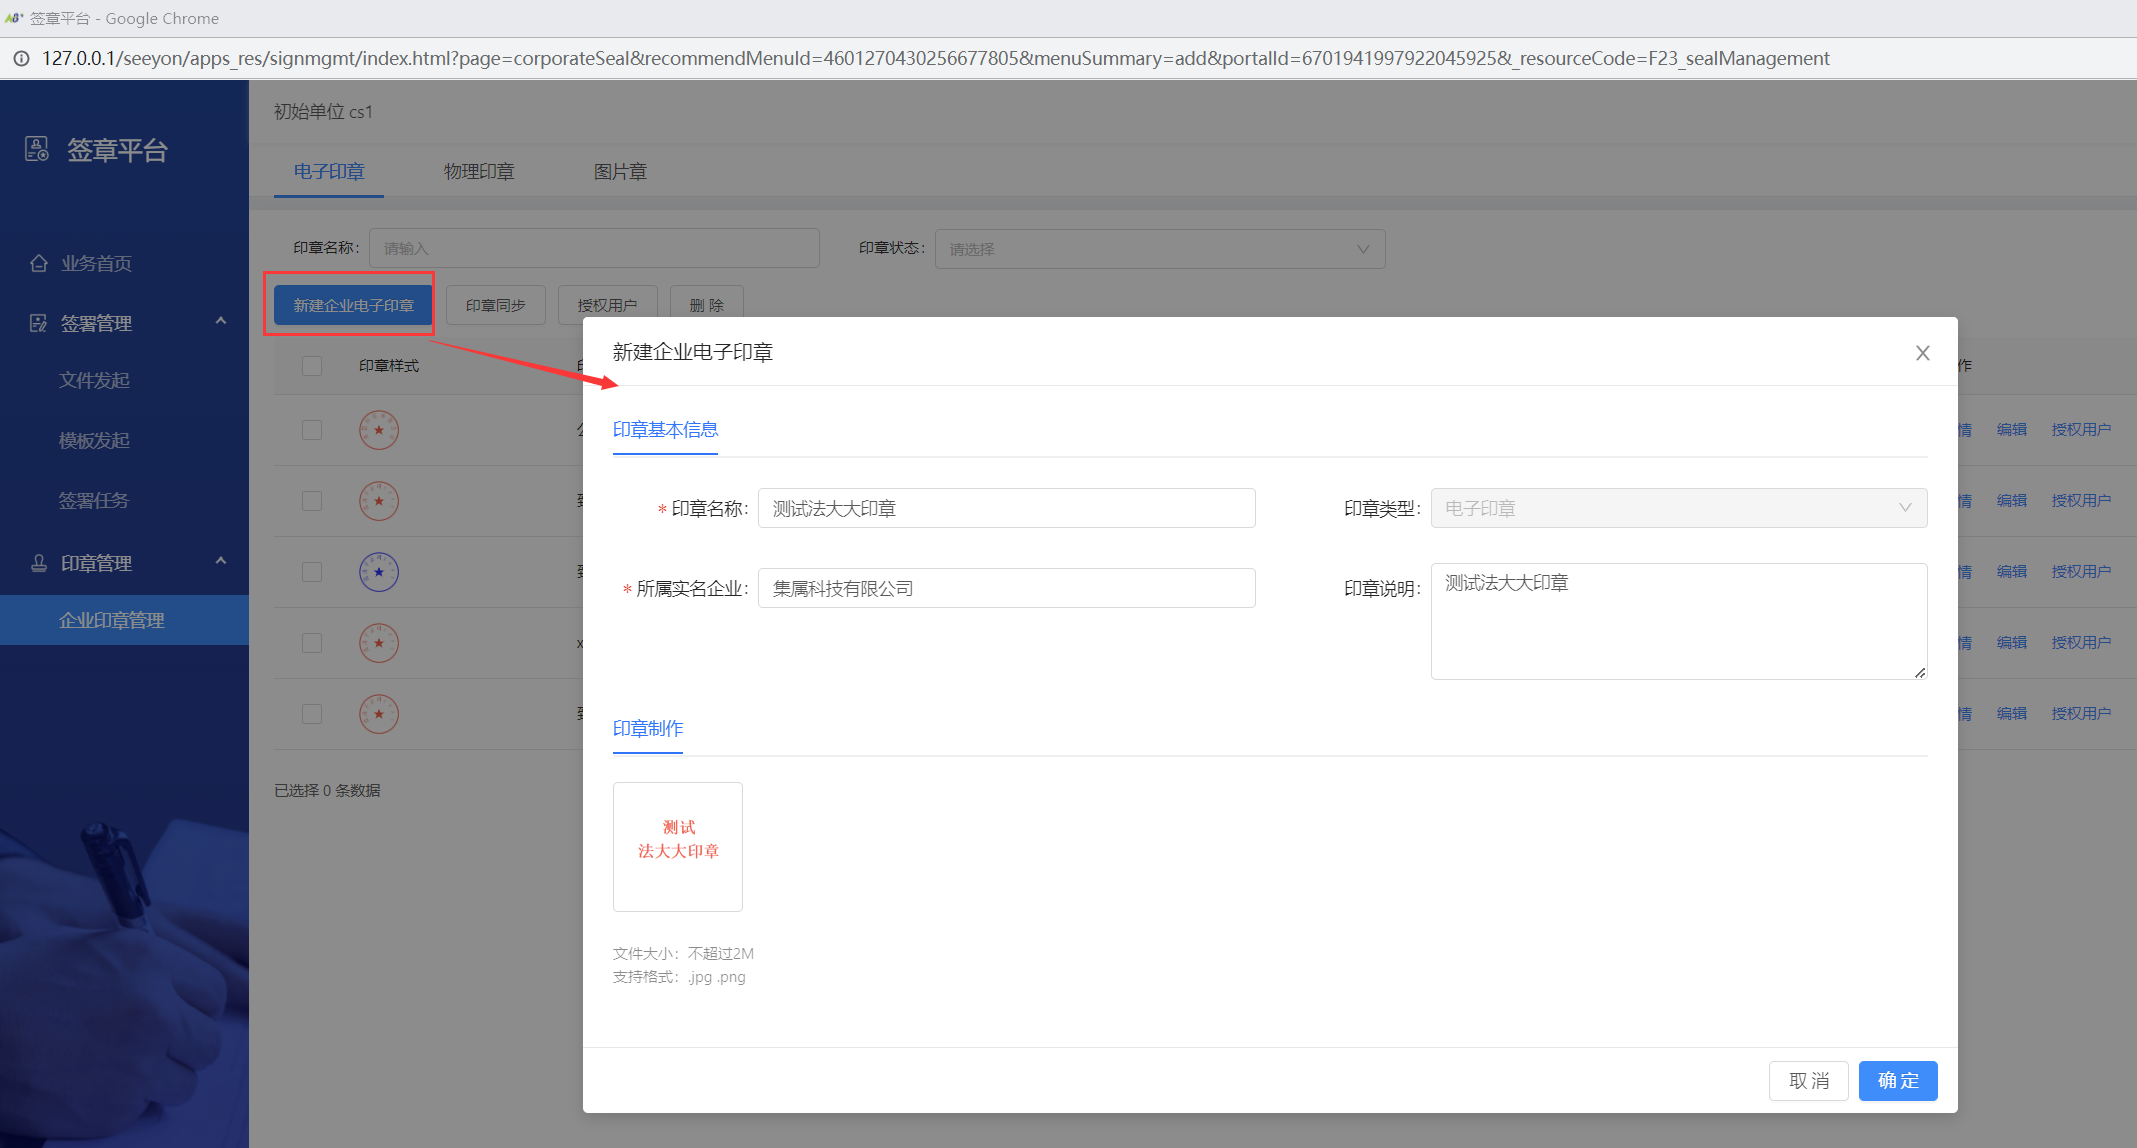Click the last red seal image in list
Screen dimensions: 2137x1148
click(x=379, y=714)
